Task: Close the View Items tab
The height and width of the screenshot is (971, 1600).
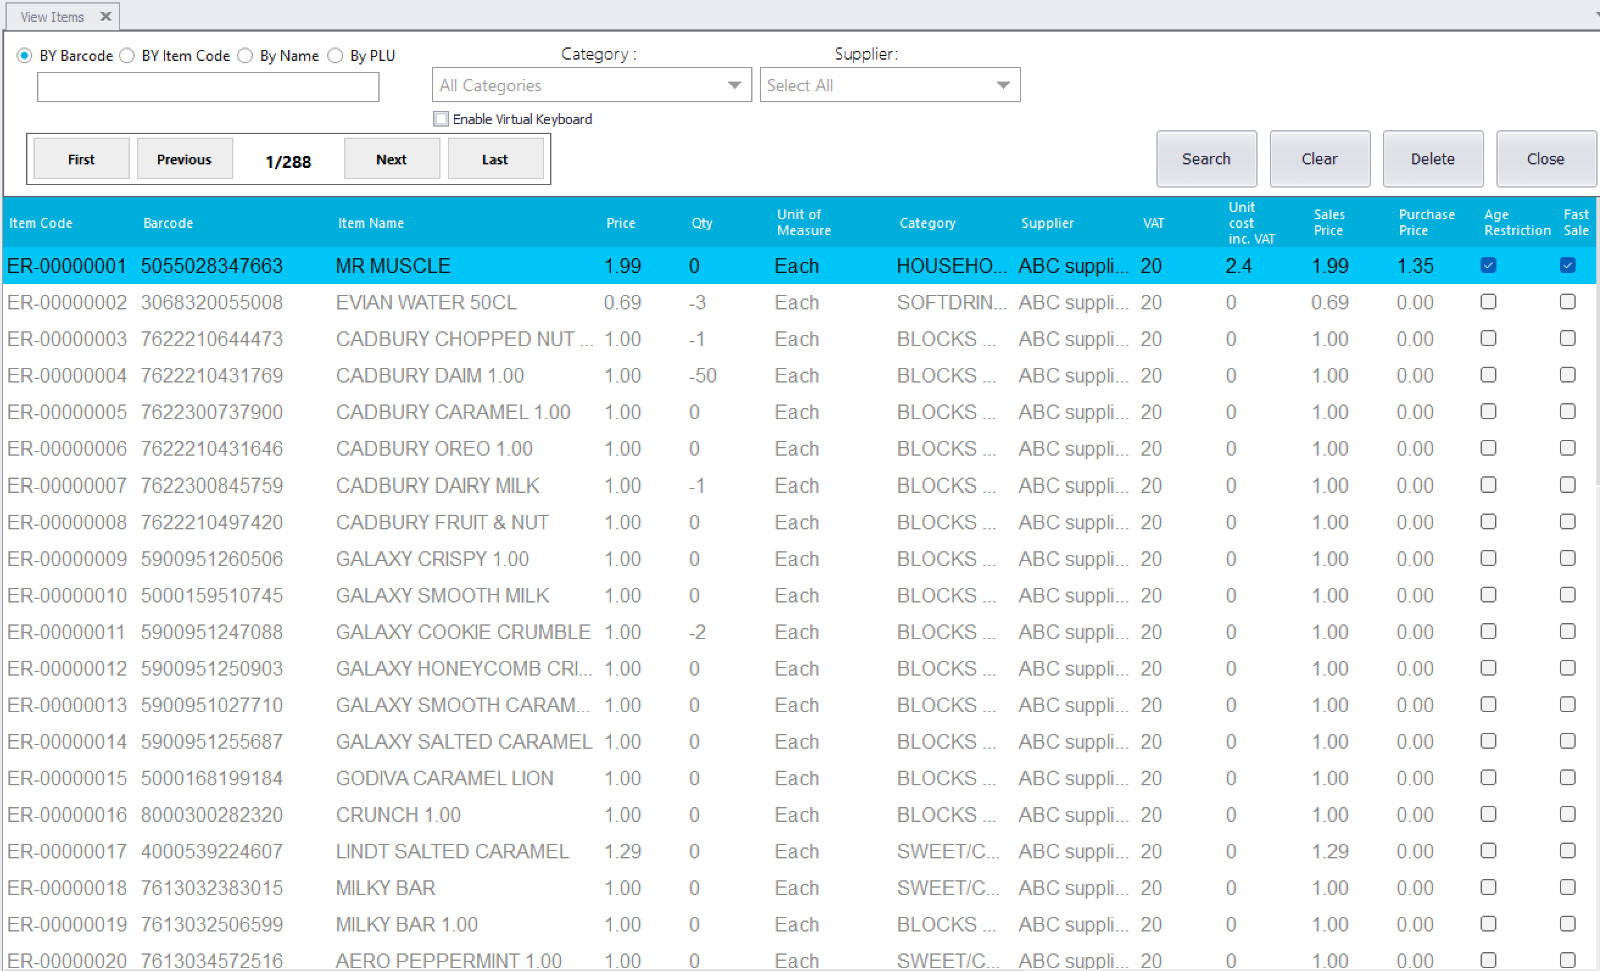Action: tap(105, 17)
